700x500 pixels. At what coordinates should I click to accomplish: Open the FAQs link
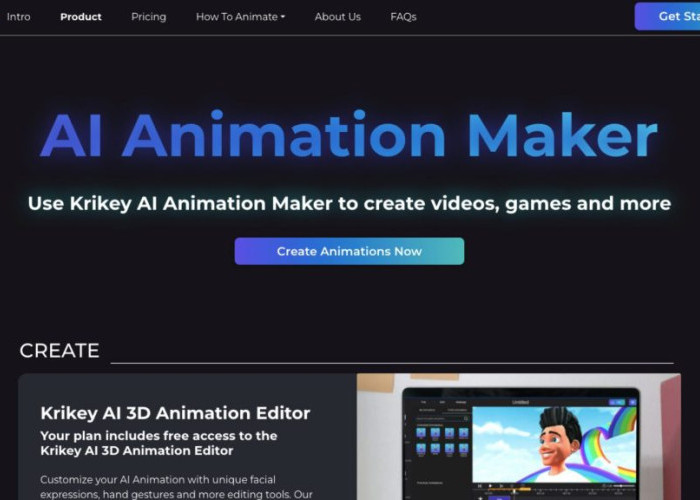403,17
